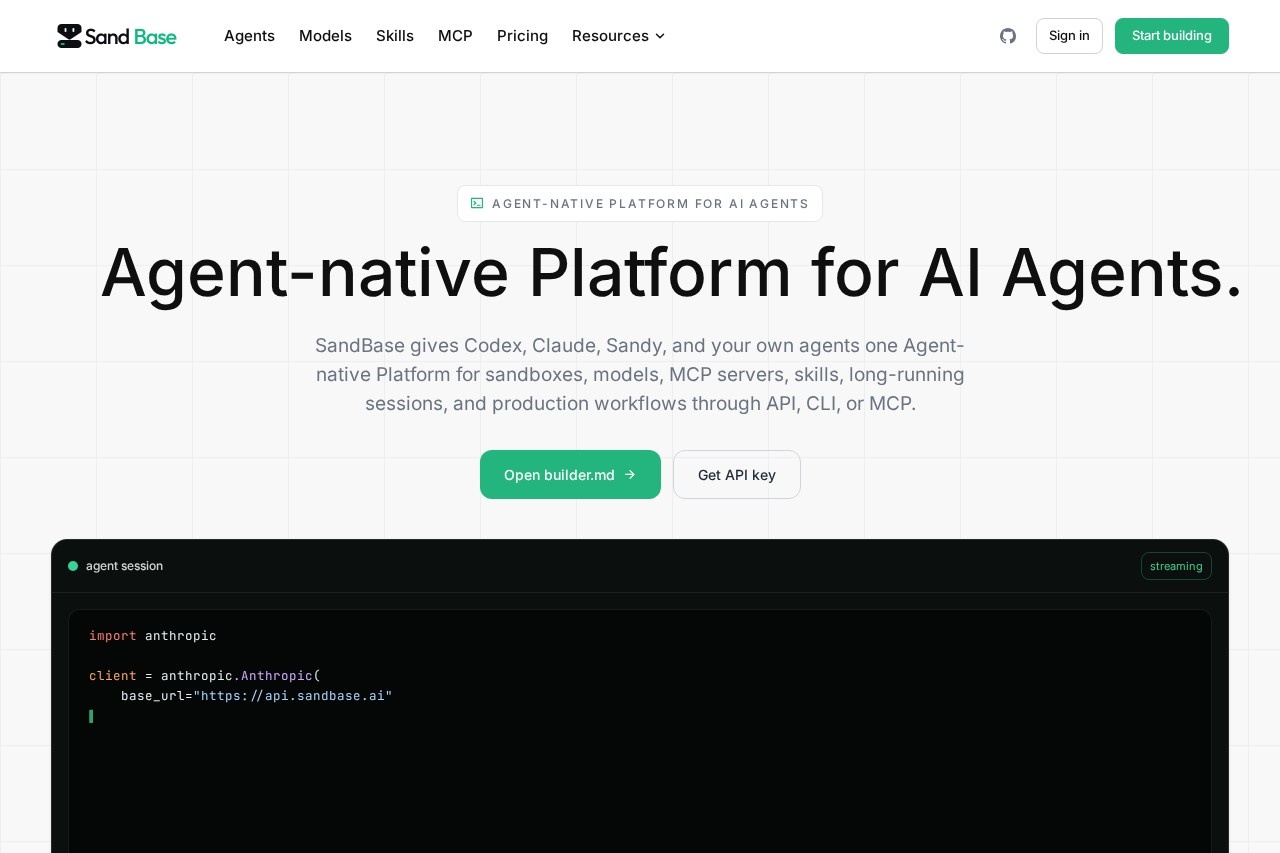Click the main "Agent-native Platform" headline

[x=671, y=272]
